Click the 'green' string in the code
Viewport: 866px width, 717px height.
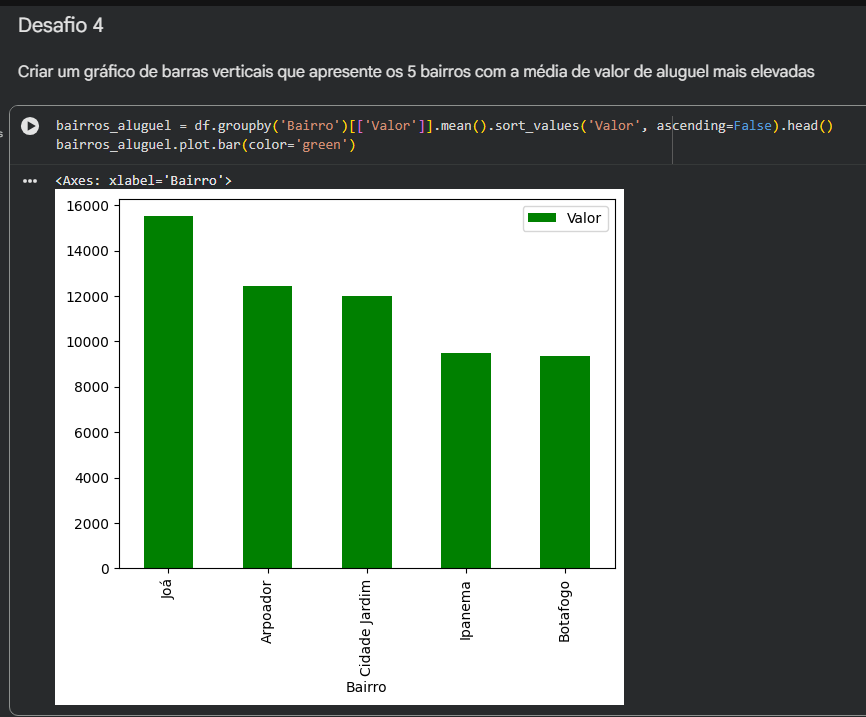(322, 145)
